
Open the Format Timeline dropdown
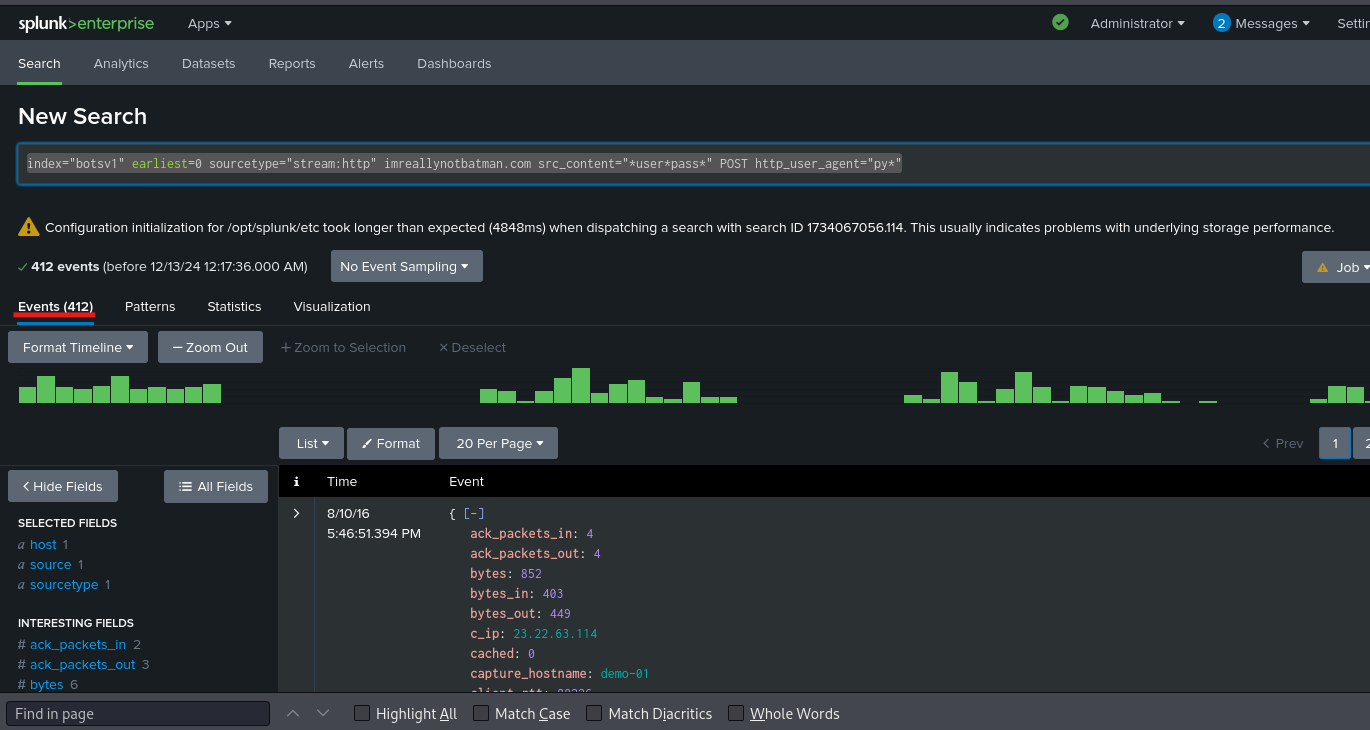tap(78, 347)
